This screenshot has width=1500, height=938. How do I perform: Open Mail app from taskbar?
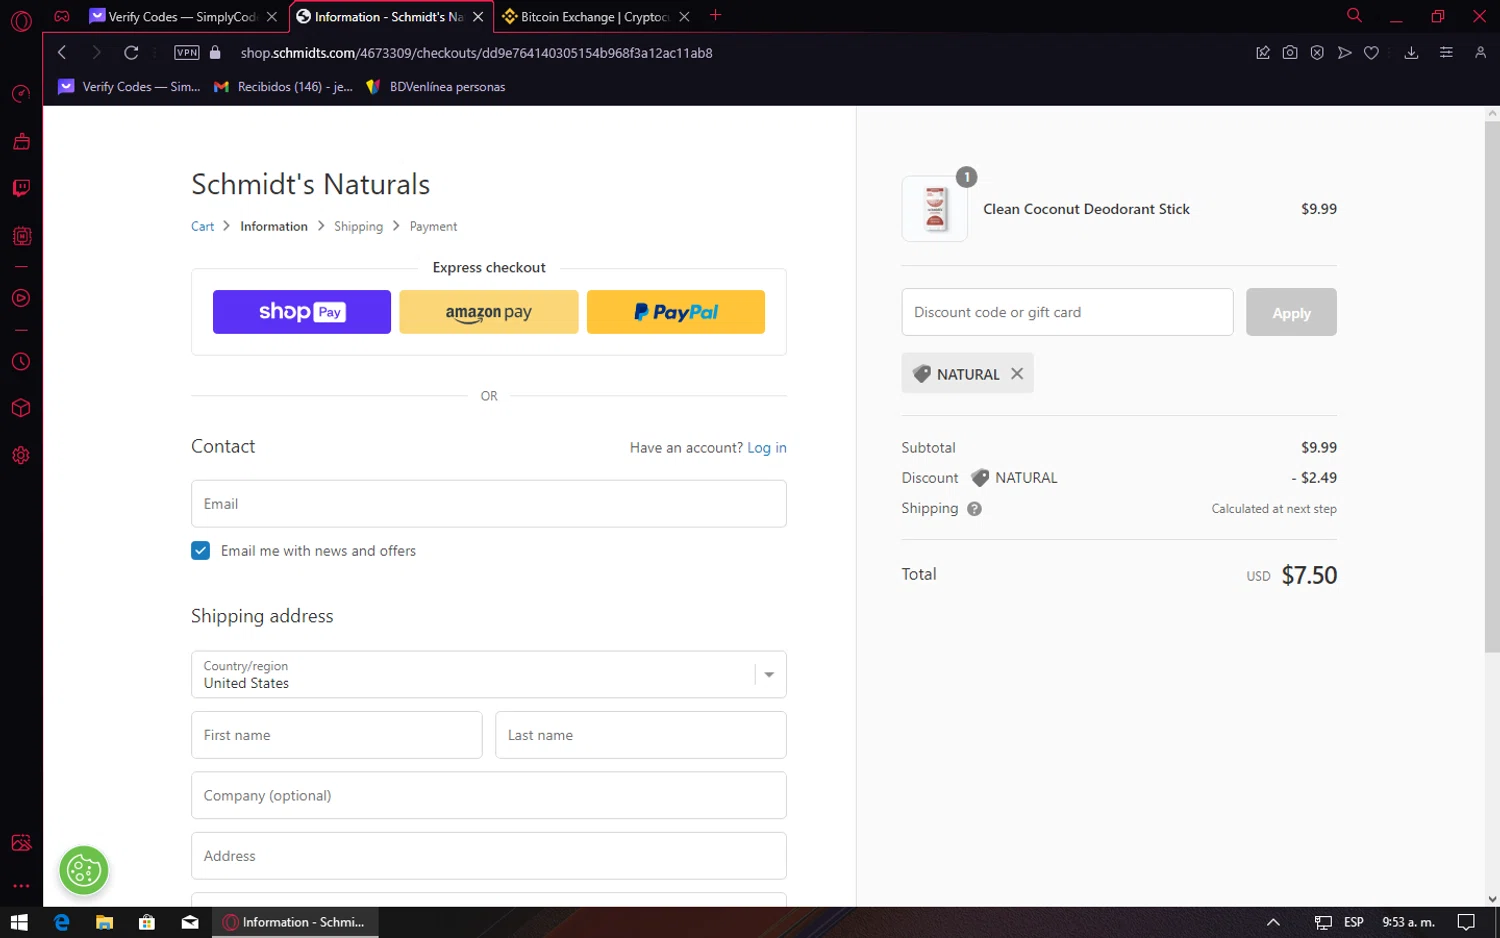tap(189, 922)
